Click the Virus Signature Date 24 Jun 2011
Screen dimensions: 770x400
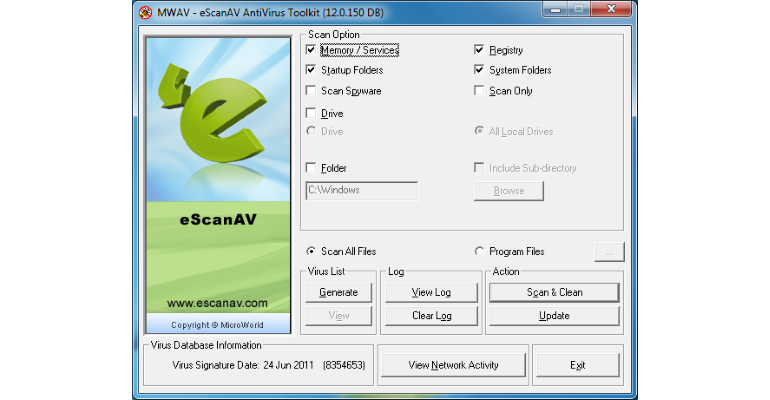[x=243, y=365]
